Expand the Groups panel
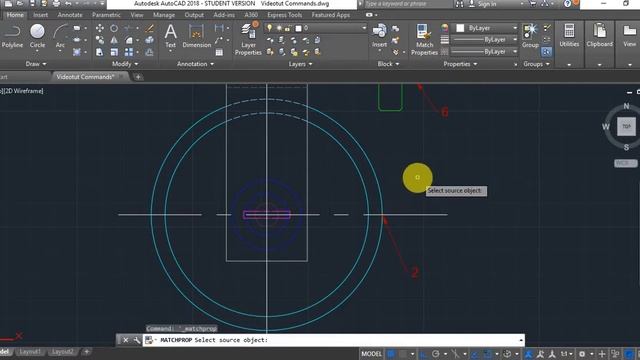Viewport: 640px width, 360px height. (x=536, y=64)
